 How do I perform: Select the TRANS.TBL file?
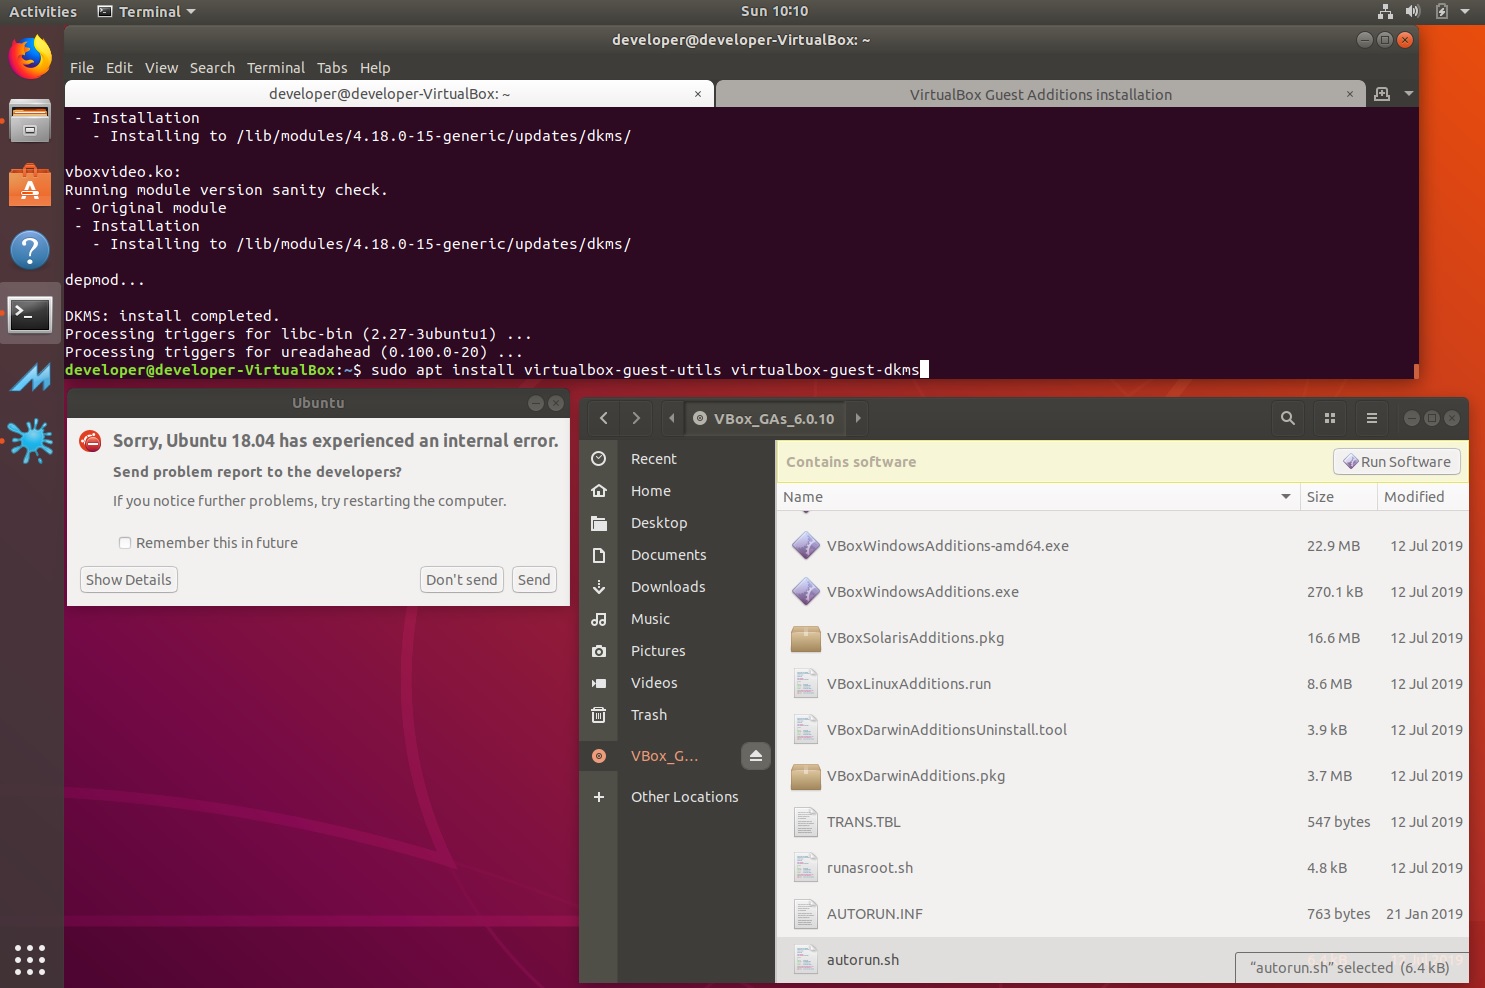coord(1122,822)
